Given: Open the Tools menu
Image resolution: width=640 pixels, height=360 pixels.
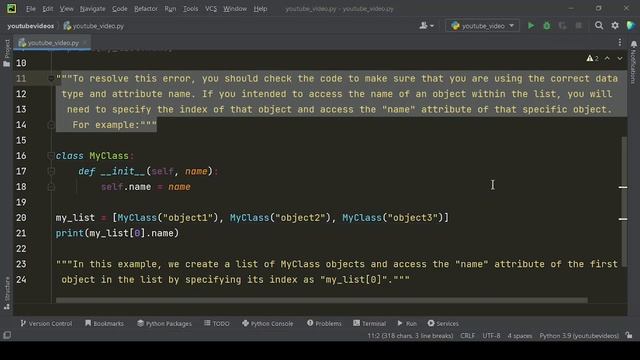Looking at the screenshot, I should [190, 9].
